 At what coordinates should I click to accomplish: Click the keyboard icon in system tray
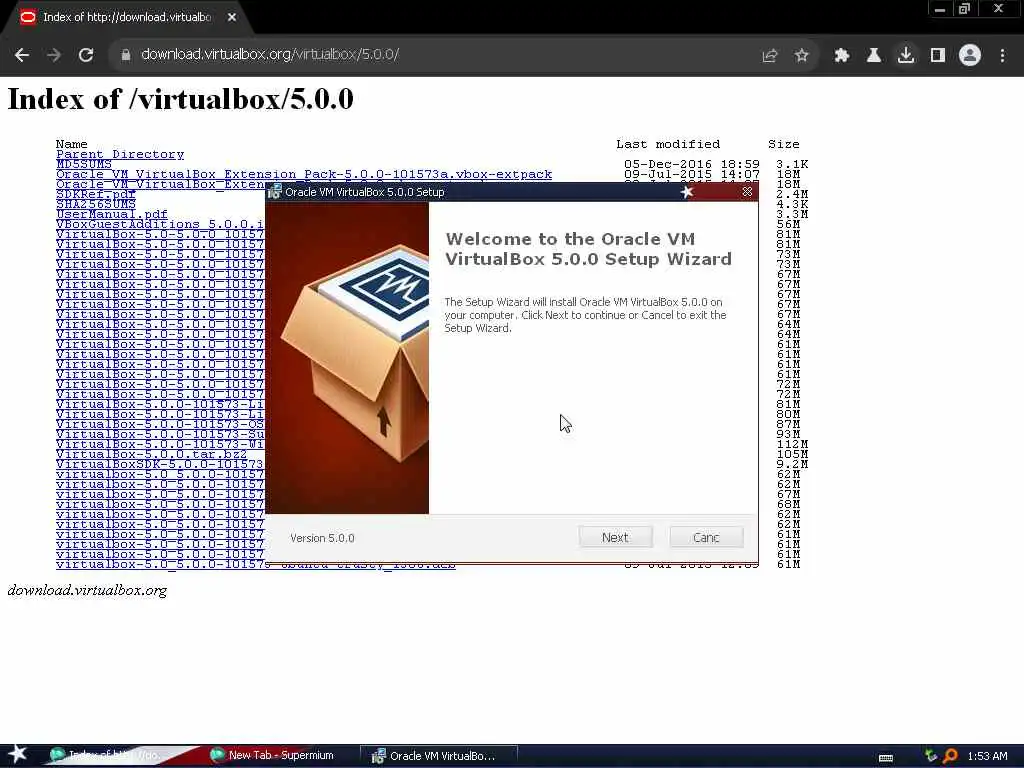tap(886, 757)
